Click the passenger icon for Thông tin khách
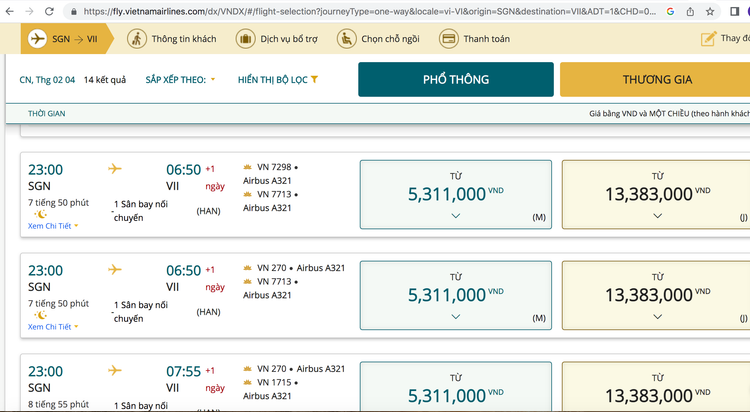The height and width of the screenshot is (412, 750). [136, 39]
